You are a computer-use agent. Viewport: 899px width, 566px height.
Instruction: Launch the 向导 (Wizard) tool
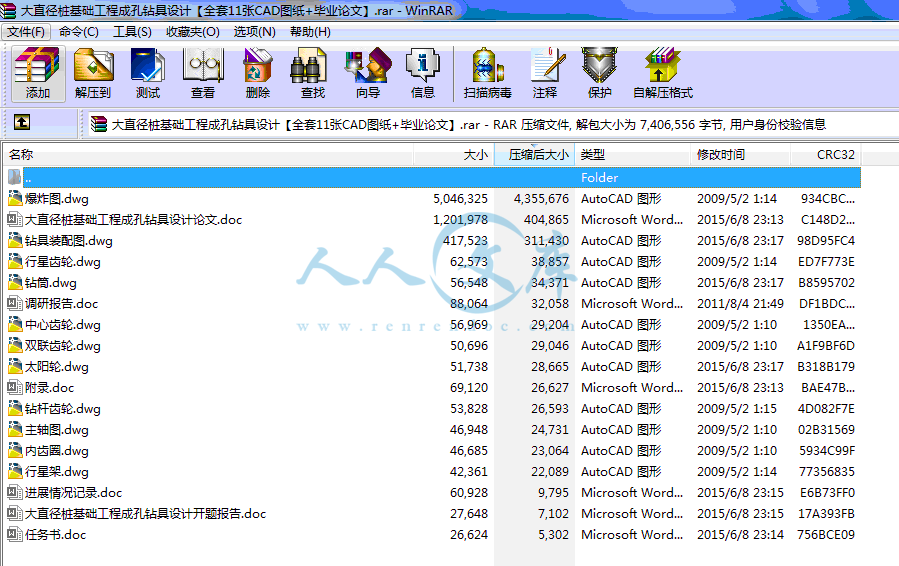(x=368, y=73)
